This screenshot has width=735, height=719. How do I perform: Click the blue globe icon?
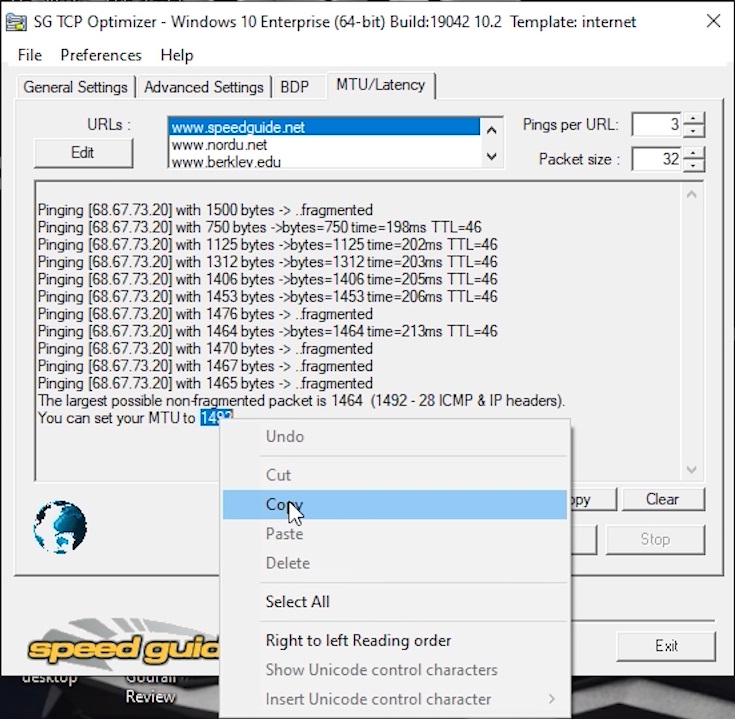[60, 527]
